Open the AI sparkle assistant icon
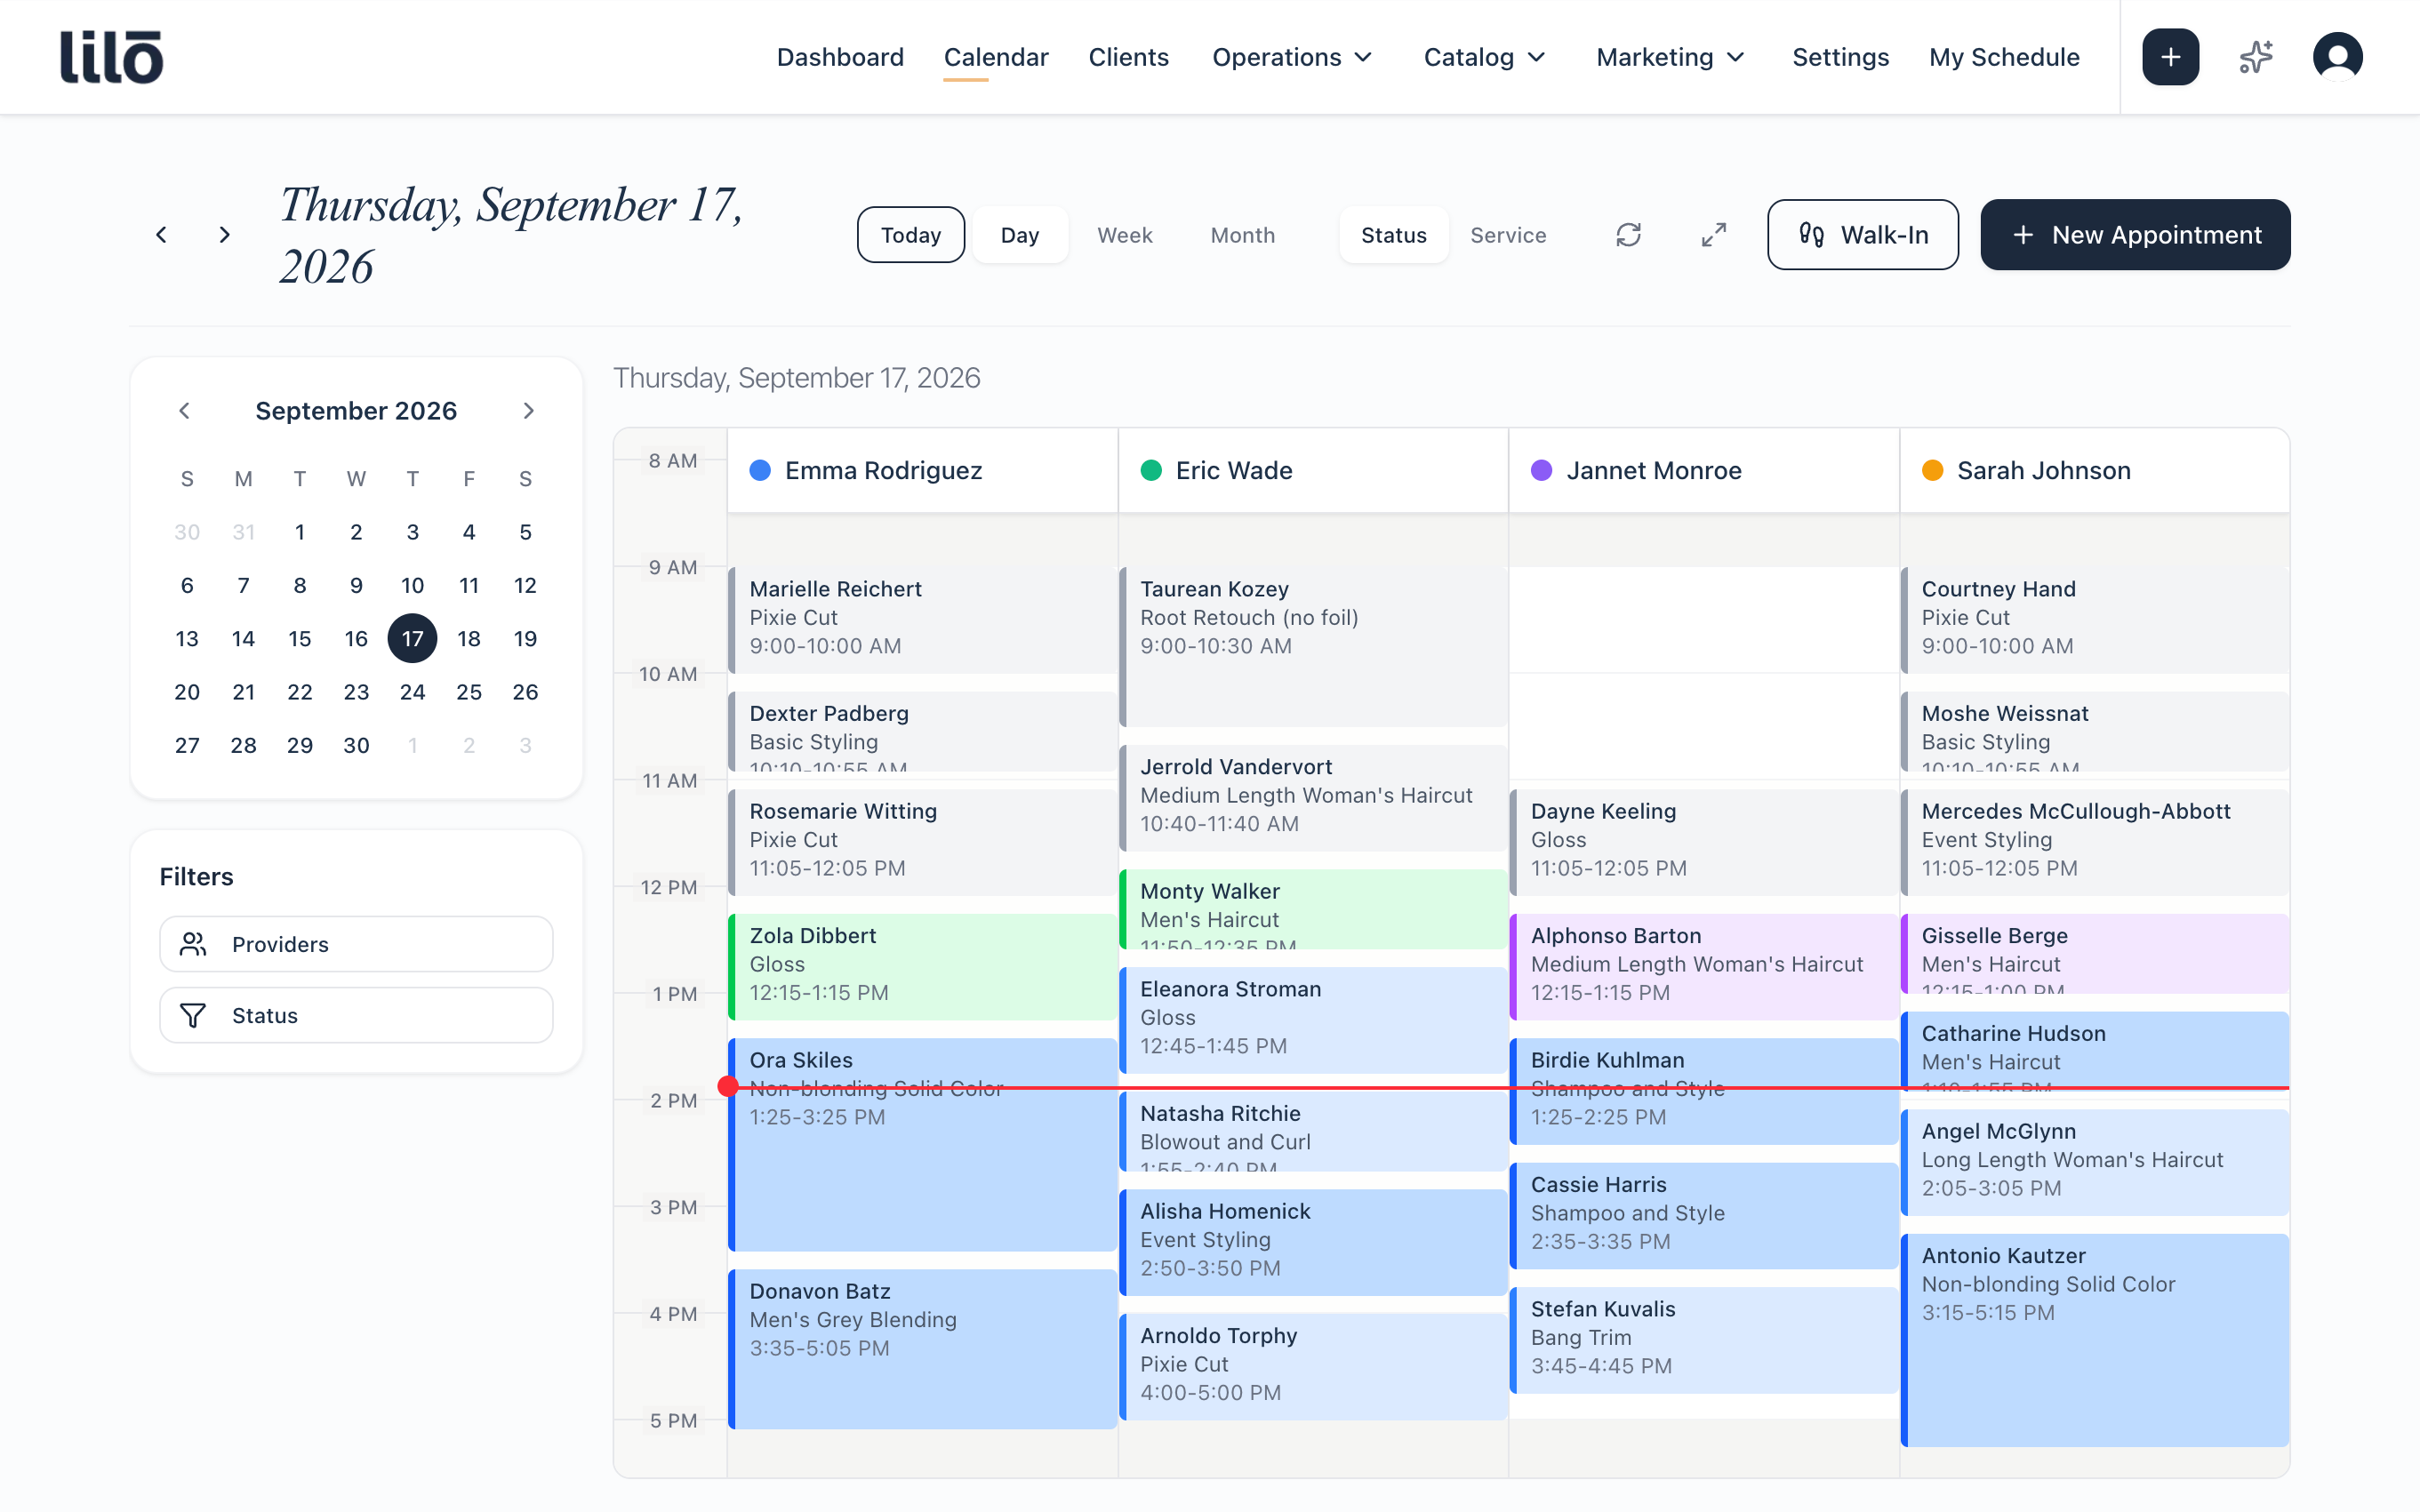Image resolution: width=2420 pixels, height=1512 pixels. tap(2256, 57)
